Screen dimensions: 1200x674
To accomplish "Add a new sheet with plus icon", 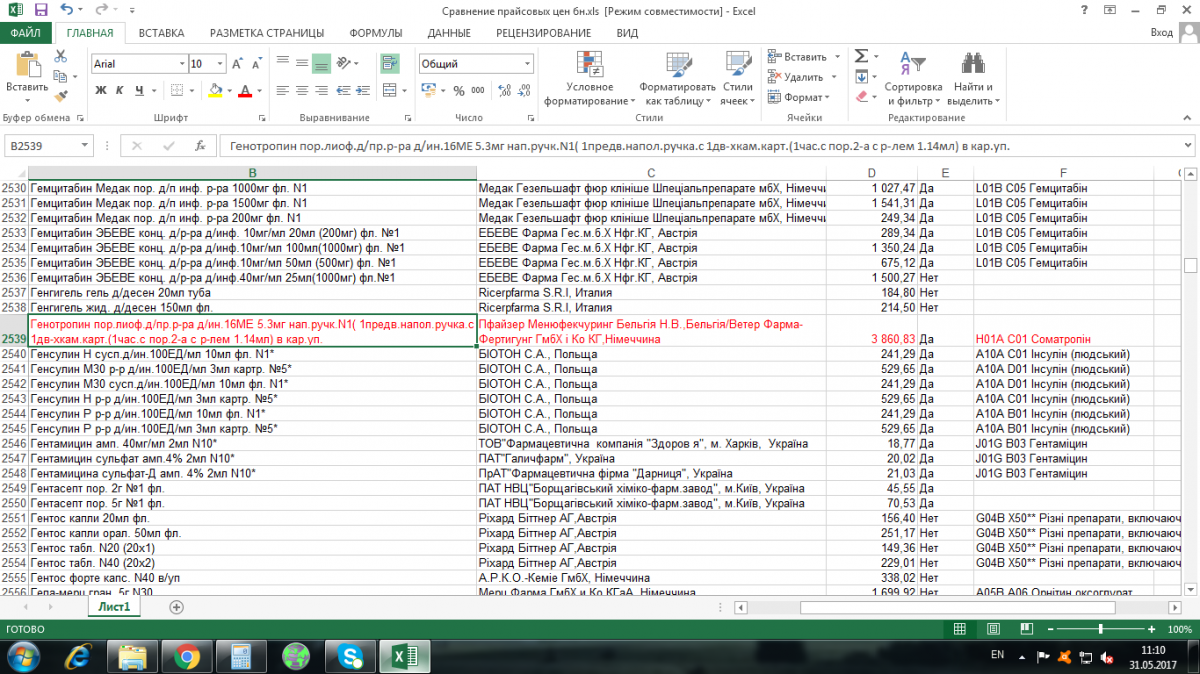I will click(177, 607).
